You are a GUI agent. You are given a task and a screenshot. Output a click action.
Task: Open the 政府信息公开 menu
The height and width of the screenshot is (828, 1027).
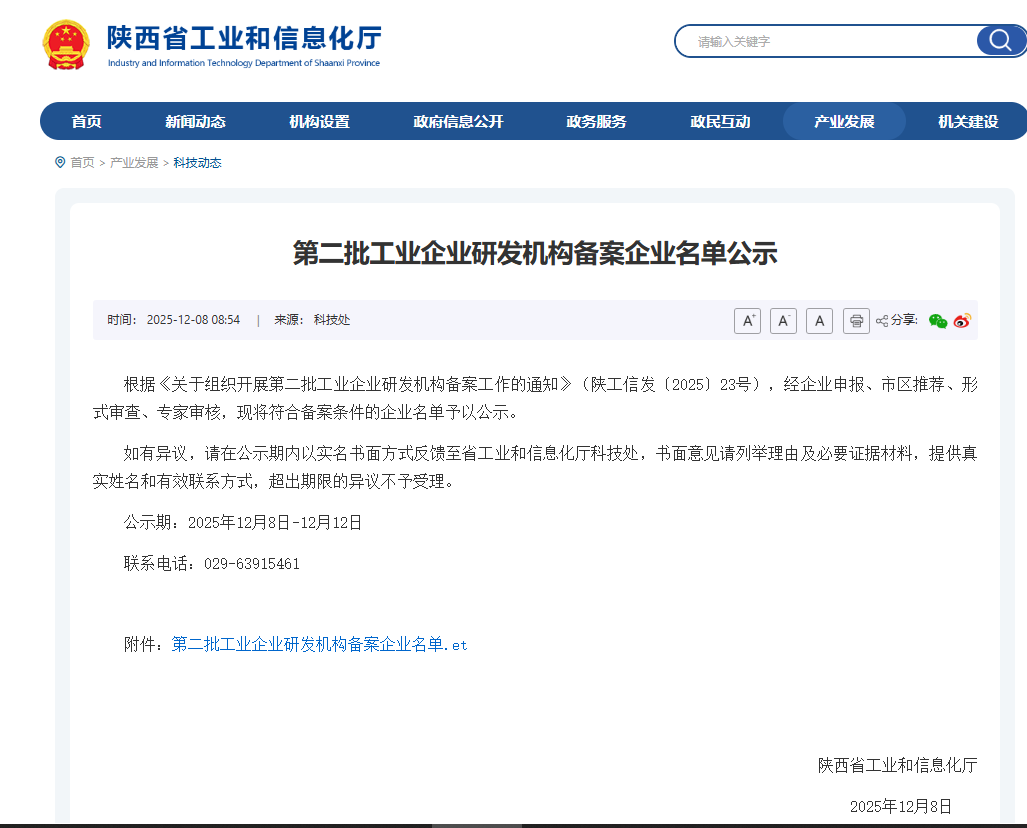[458, 122]
